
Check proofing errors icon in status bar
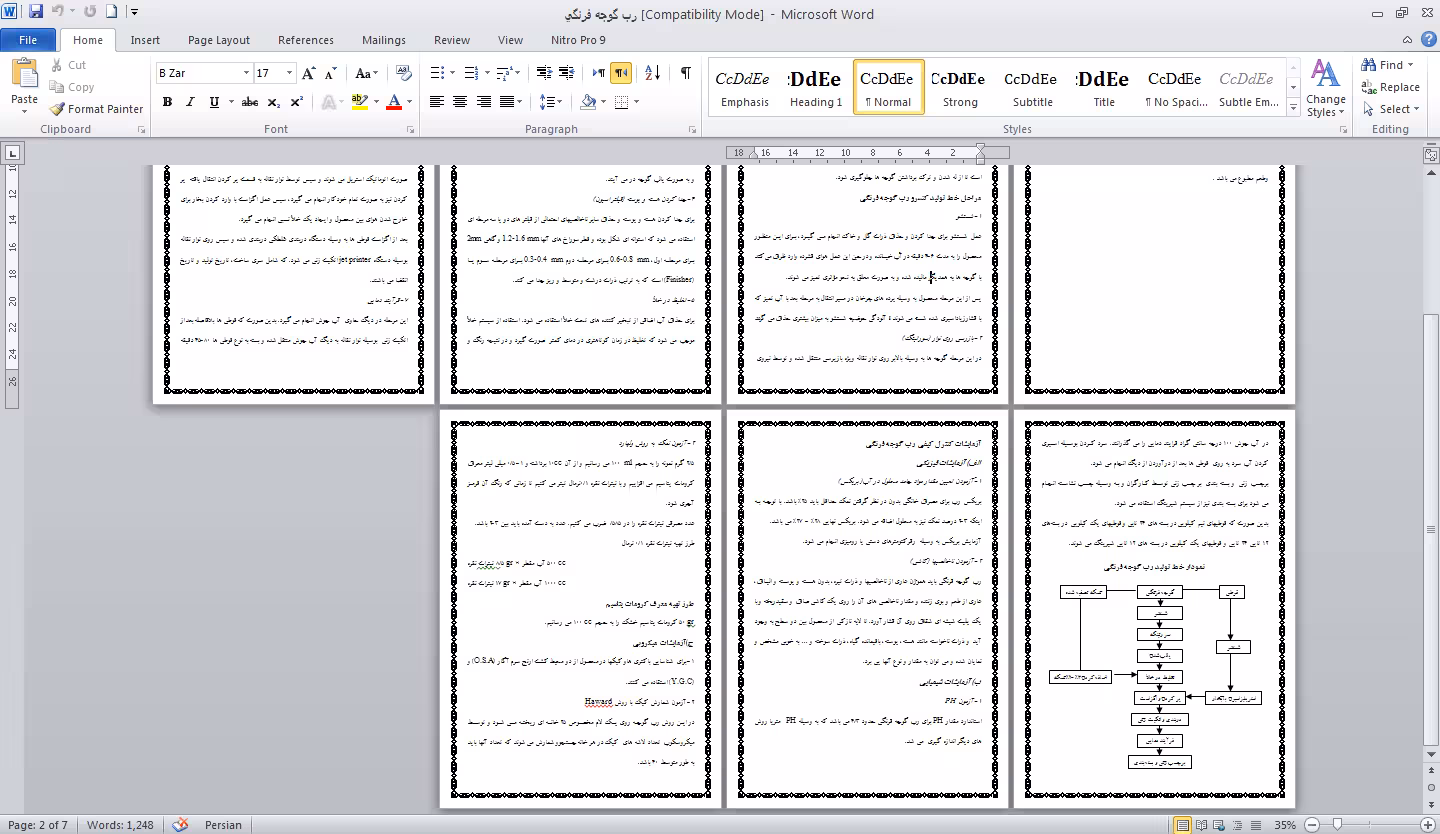pos(180,825)
